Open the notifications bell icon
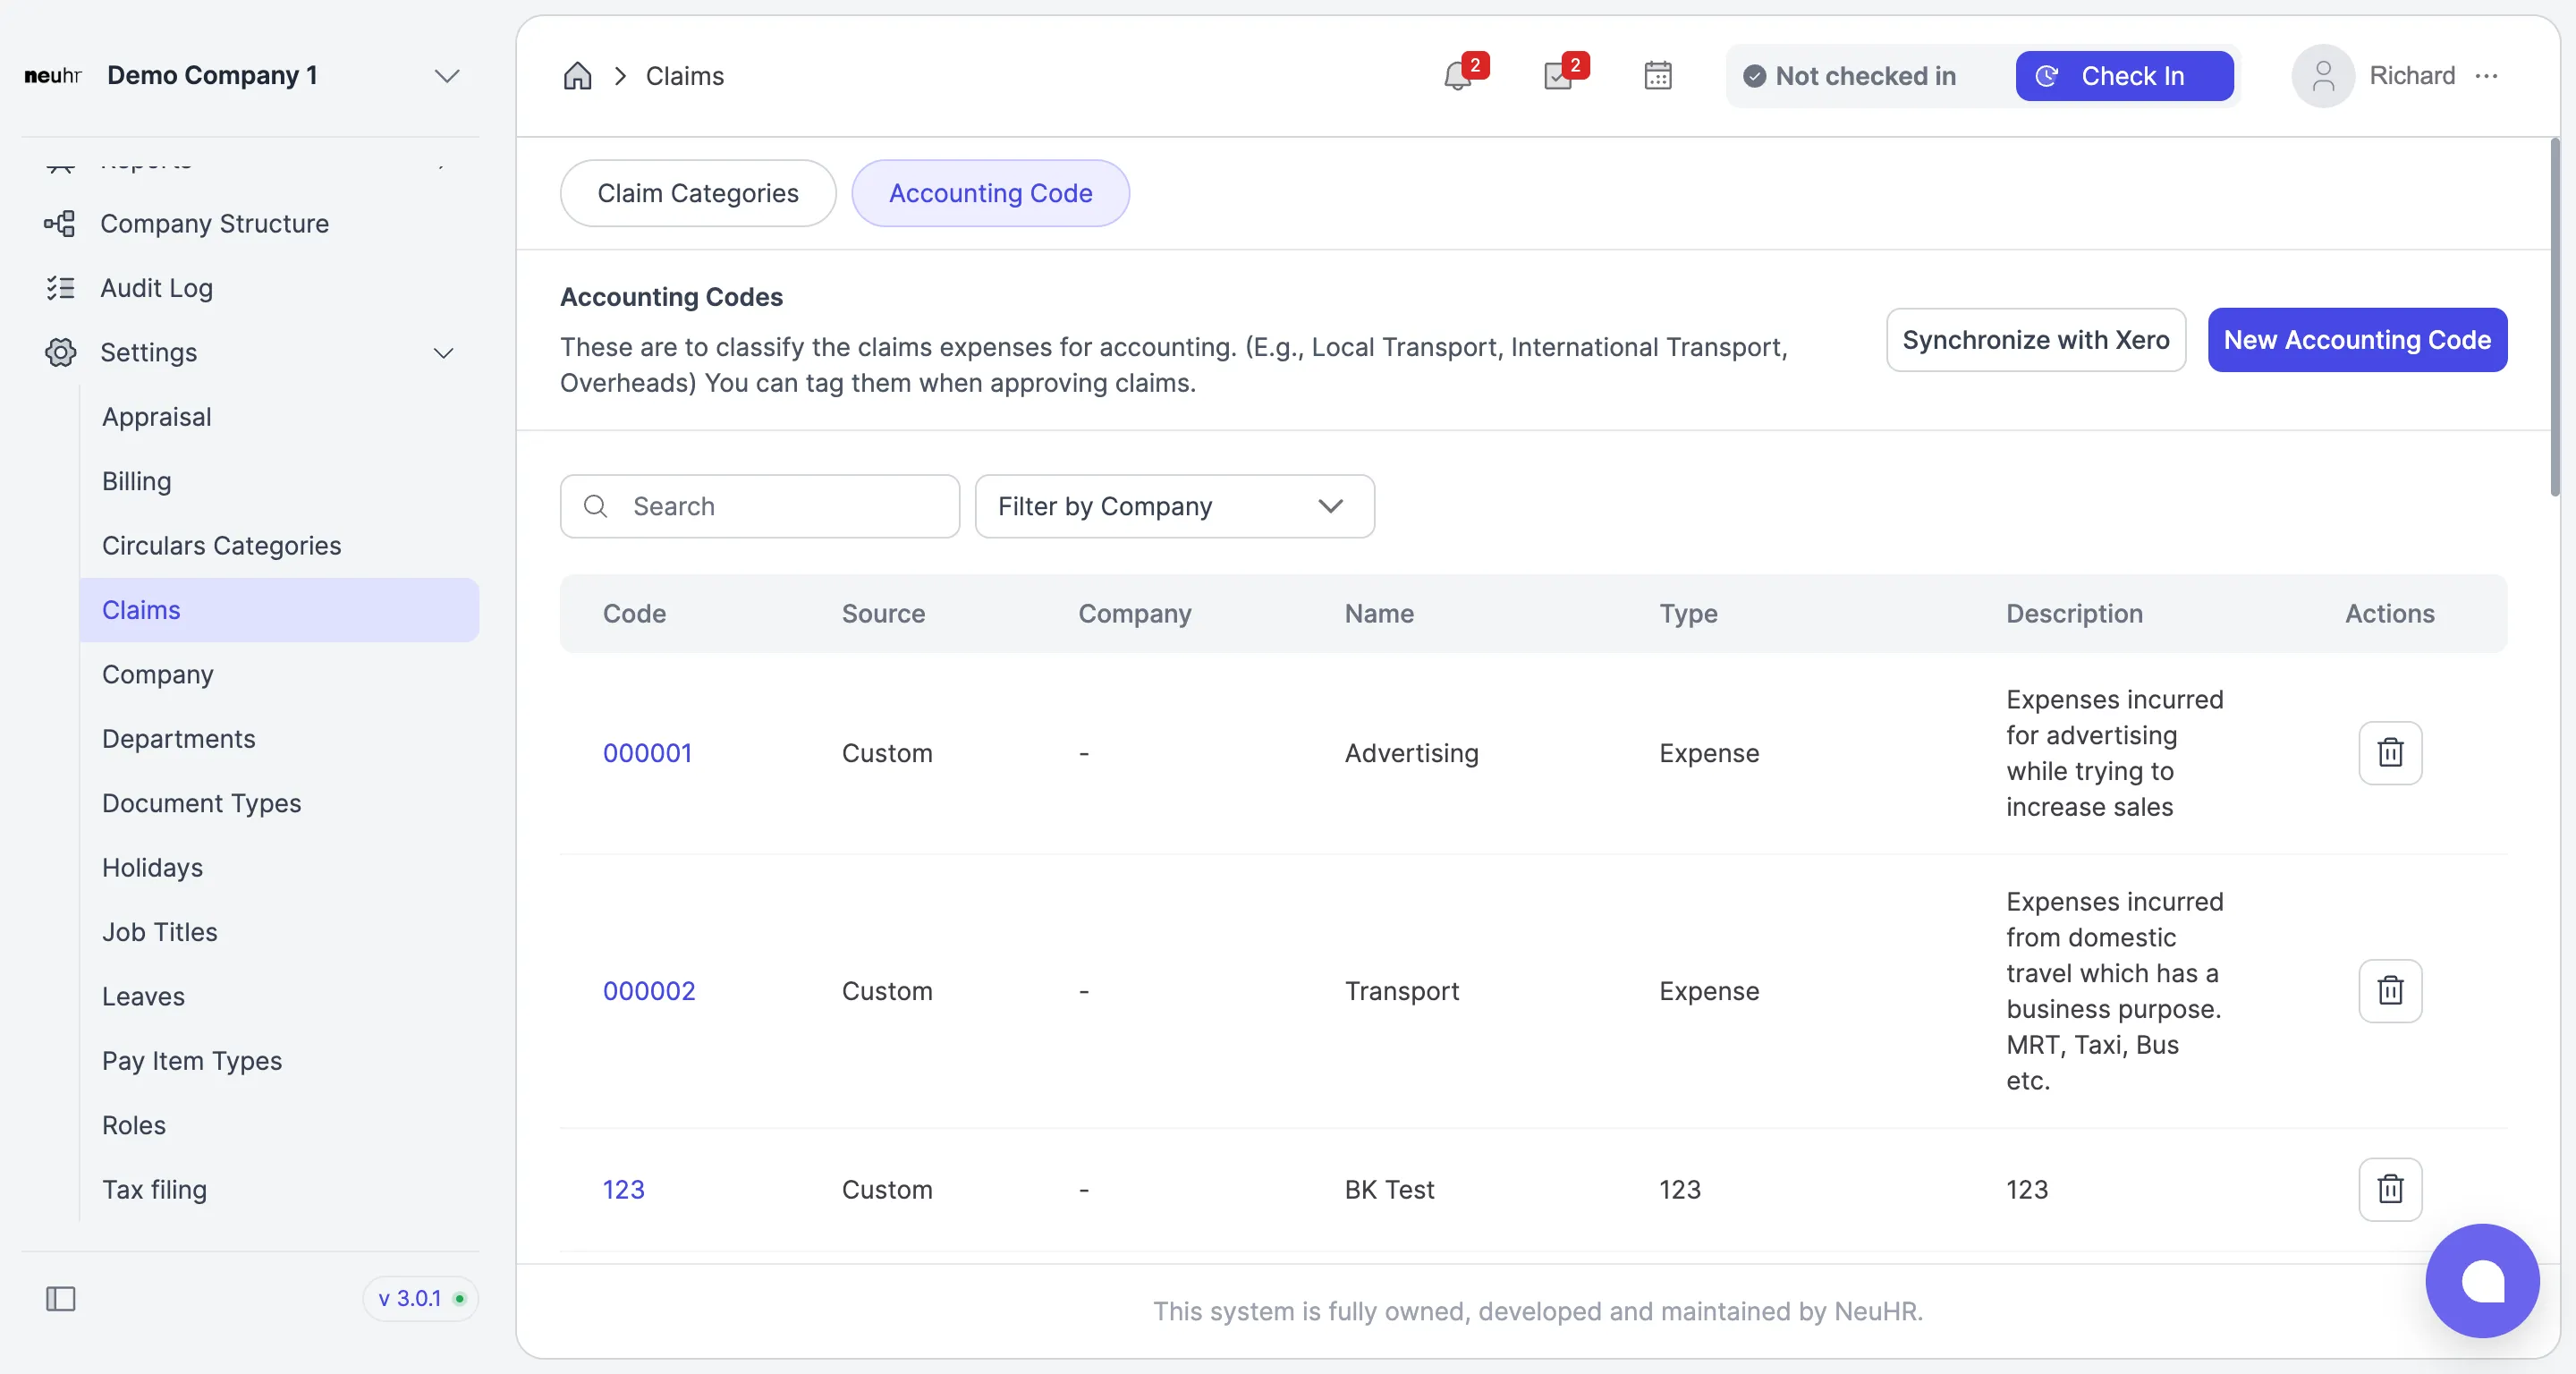 1458,76
